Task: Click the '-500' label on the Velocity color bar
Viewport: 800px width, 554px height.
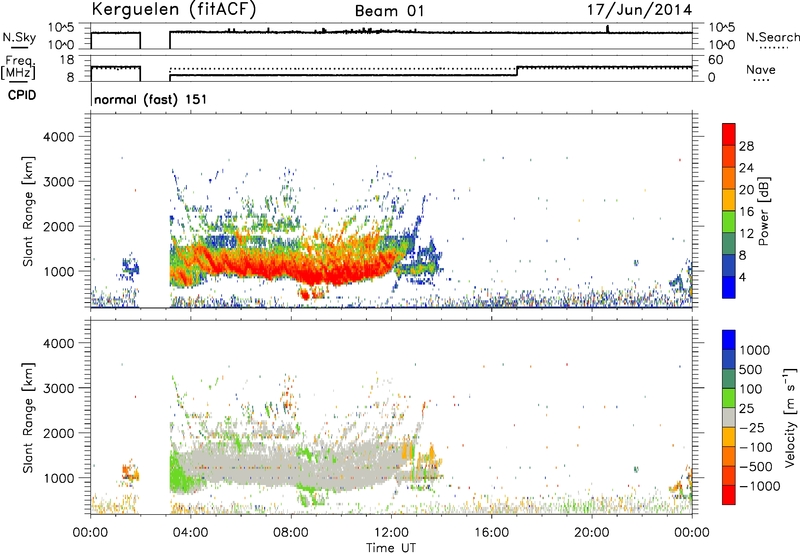Action: pos(756,466)
